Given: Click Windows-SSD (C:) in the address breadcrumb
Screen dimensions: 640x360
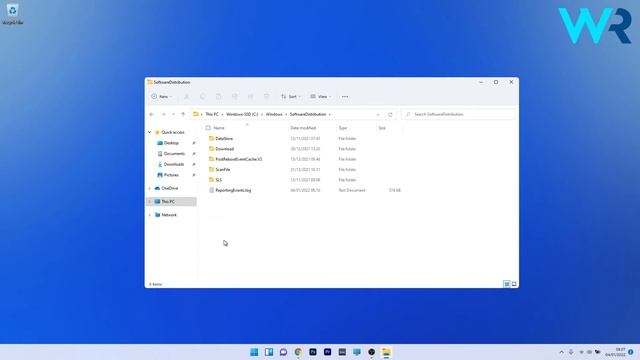Looking at the screenshot, I should pos(242,114).
